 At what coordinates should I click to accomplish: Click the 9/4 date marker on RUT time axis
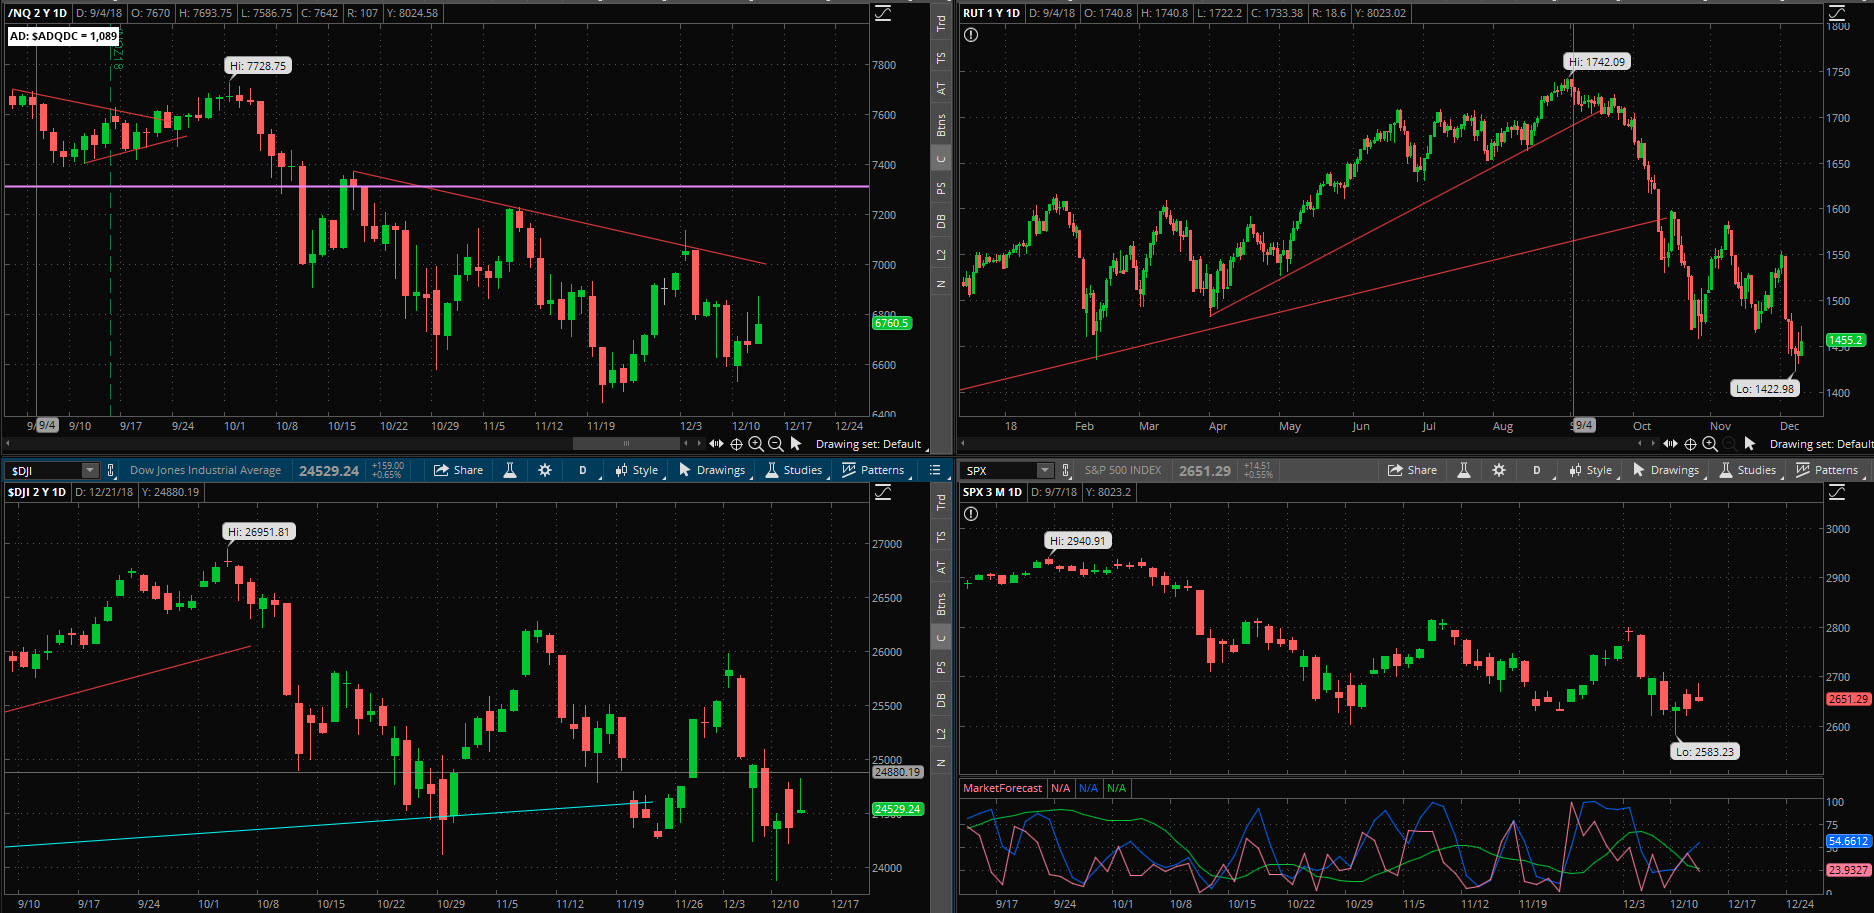(x=1583, y=425)
